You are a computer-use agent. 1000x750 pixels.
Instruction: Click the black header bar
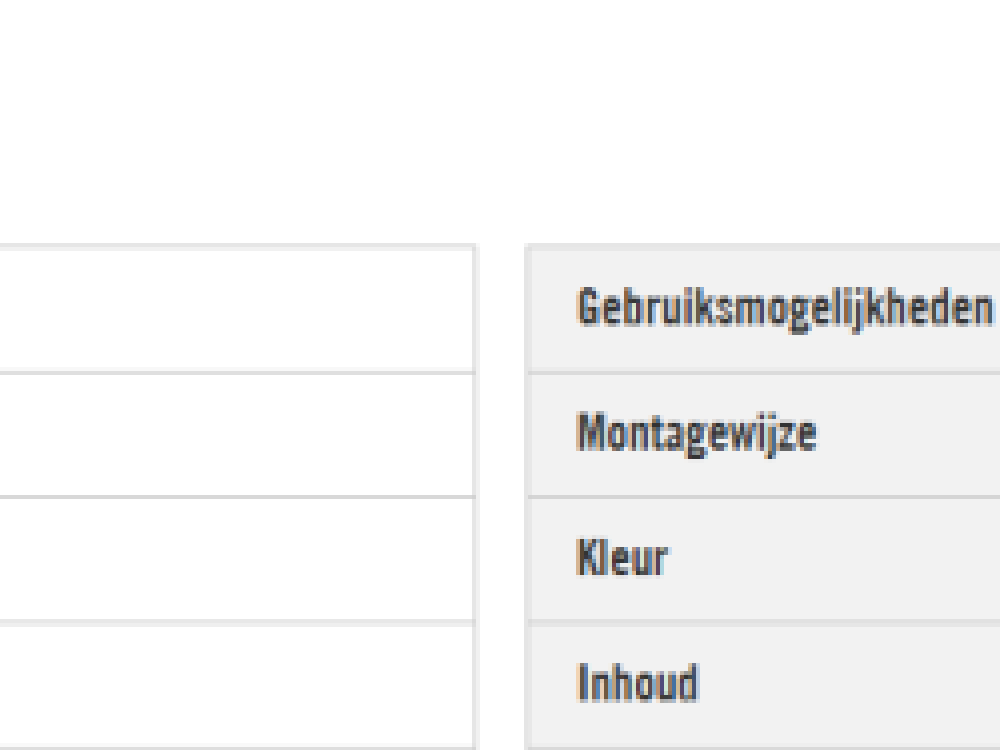(x=500, y=65)
